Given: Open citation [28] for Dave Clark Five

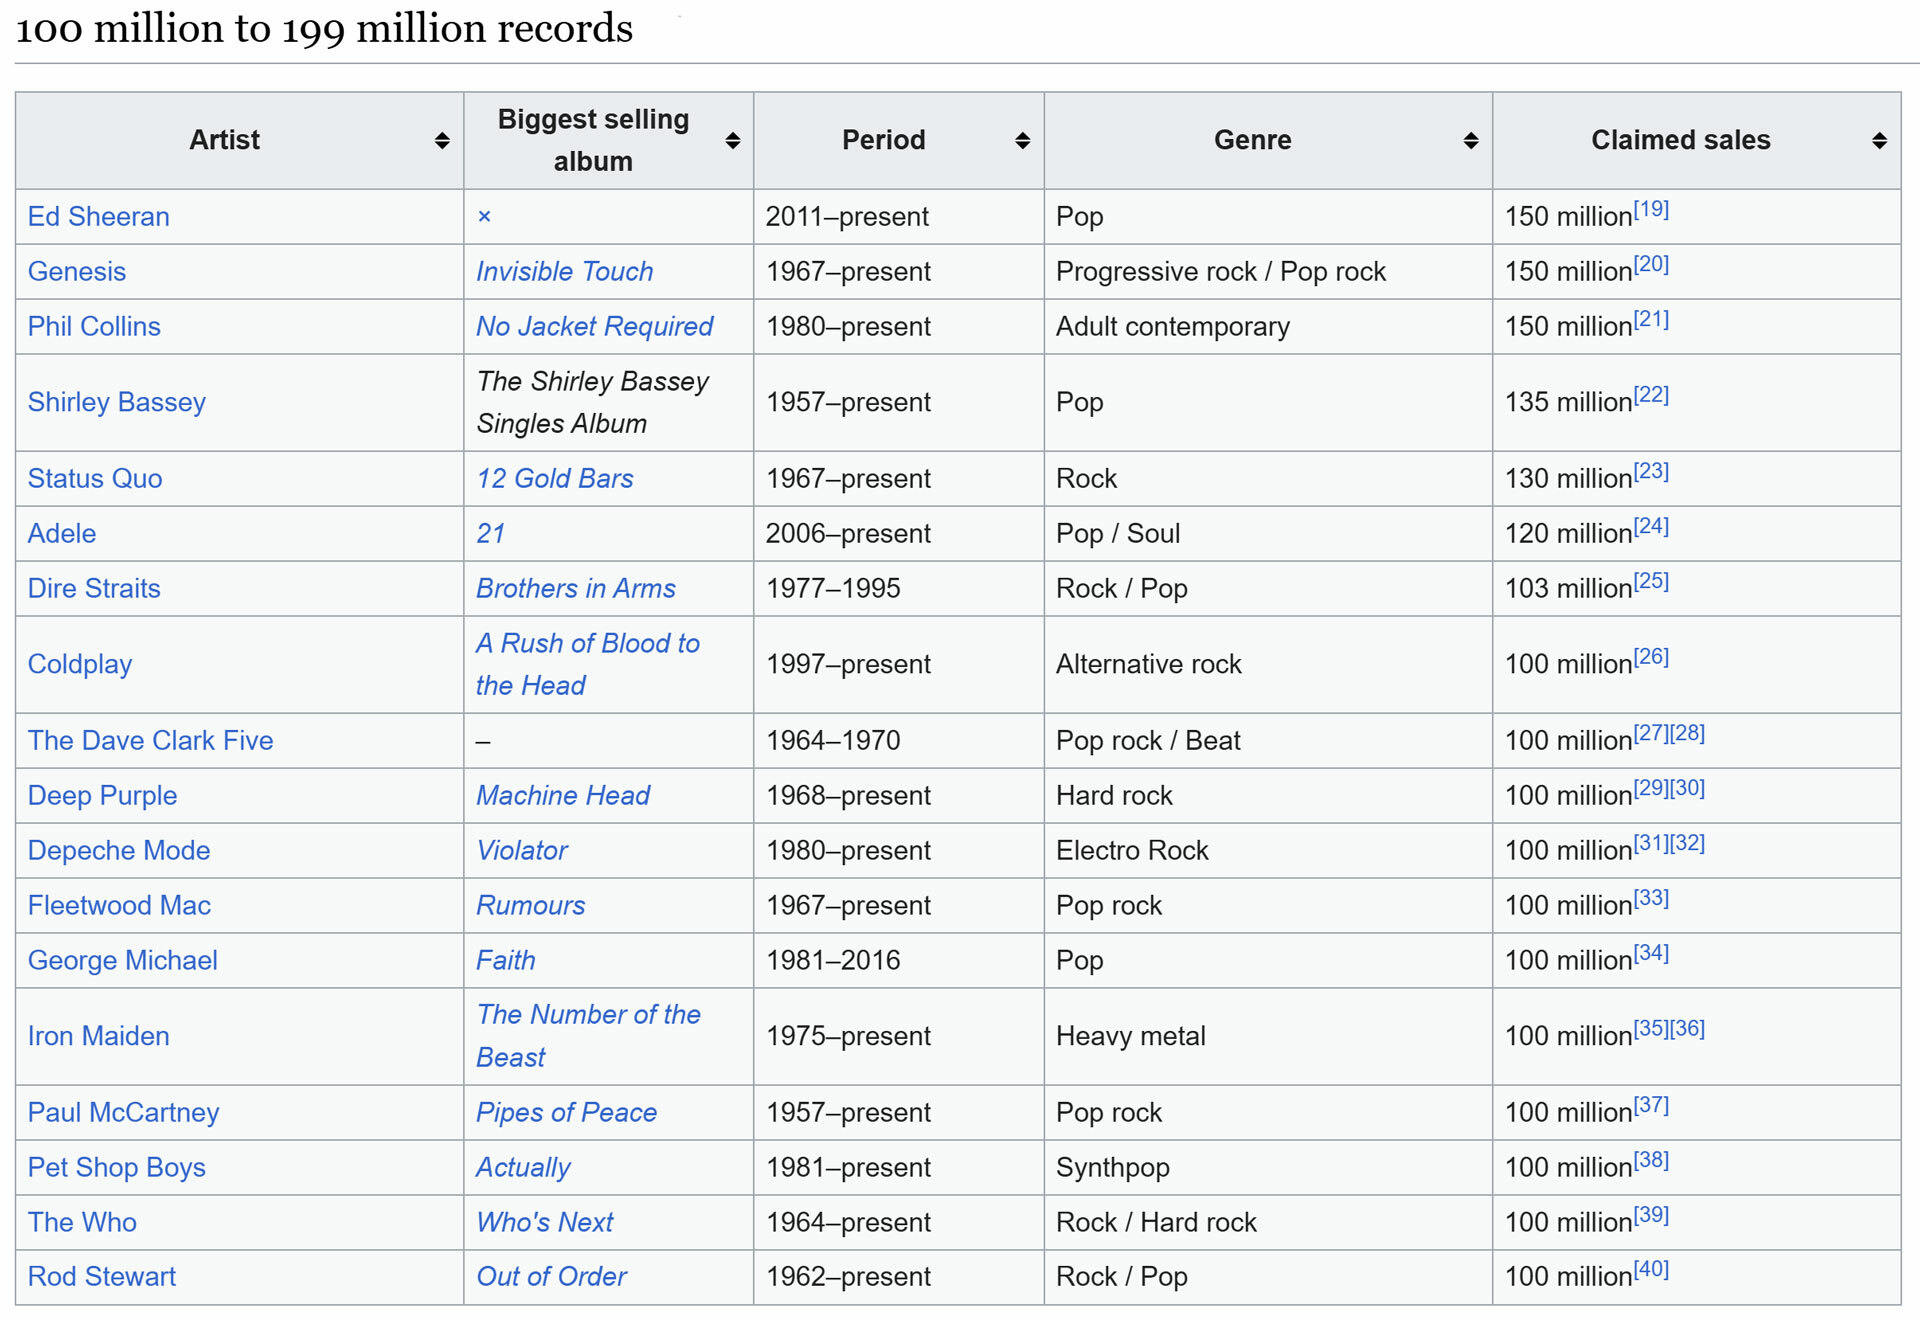Looking at the screenshot, I should point(1687,734).
